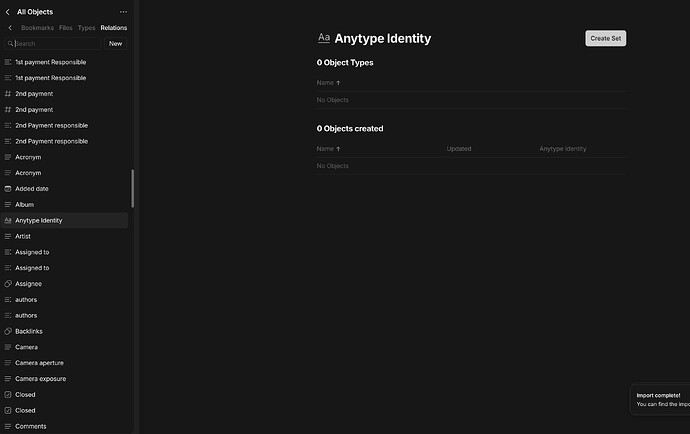Viewport: 690px width, 434px height.
Task: Click the text icon next to Camera exposure
Action: [x=7, y=379]
